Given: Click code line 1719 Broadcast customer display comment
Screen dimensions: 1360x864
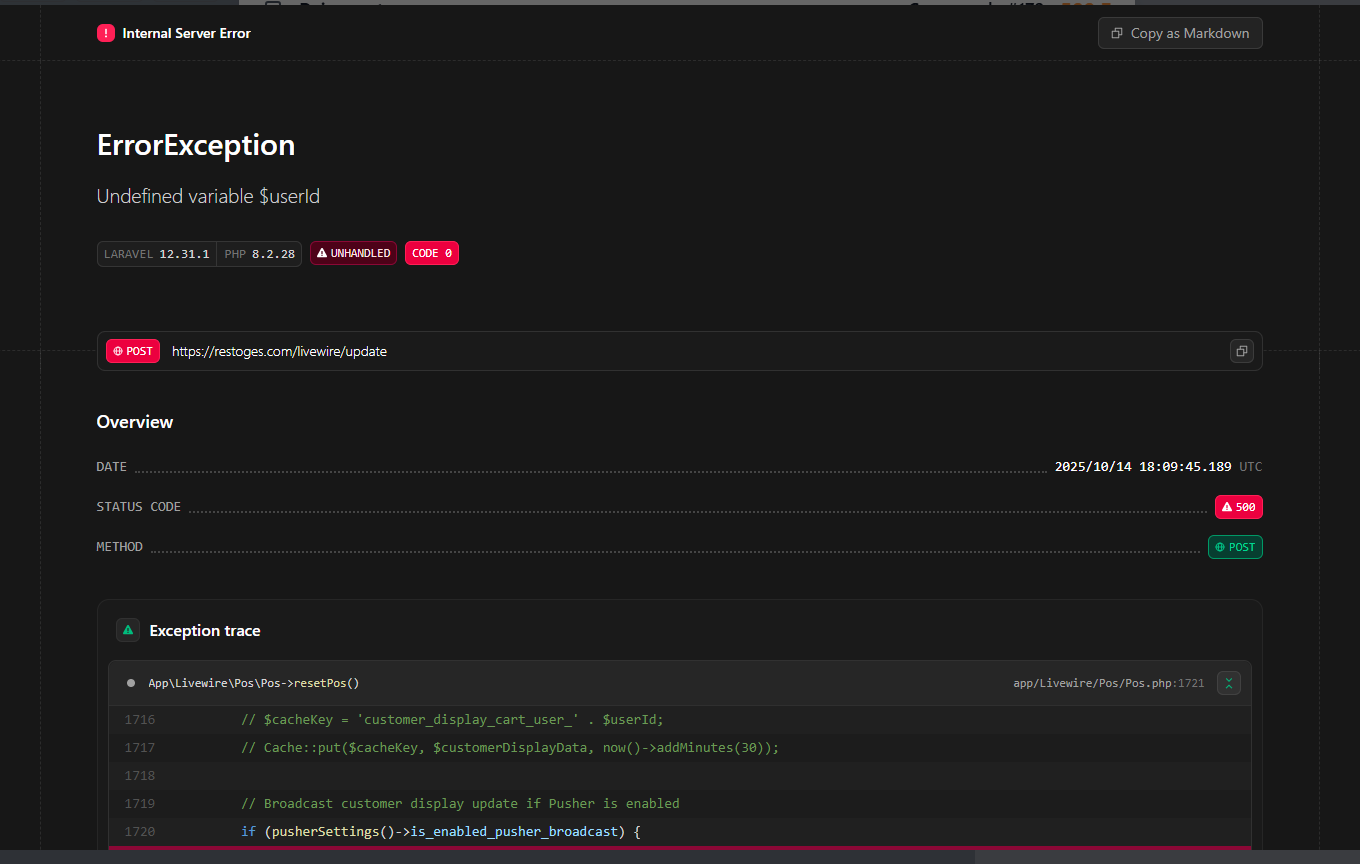Looking at the screenshot, I should pyautogui.click(x=680, y=804).
